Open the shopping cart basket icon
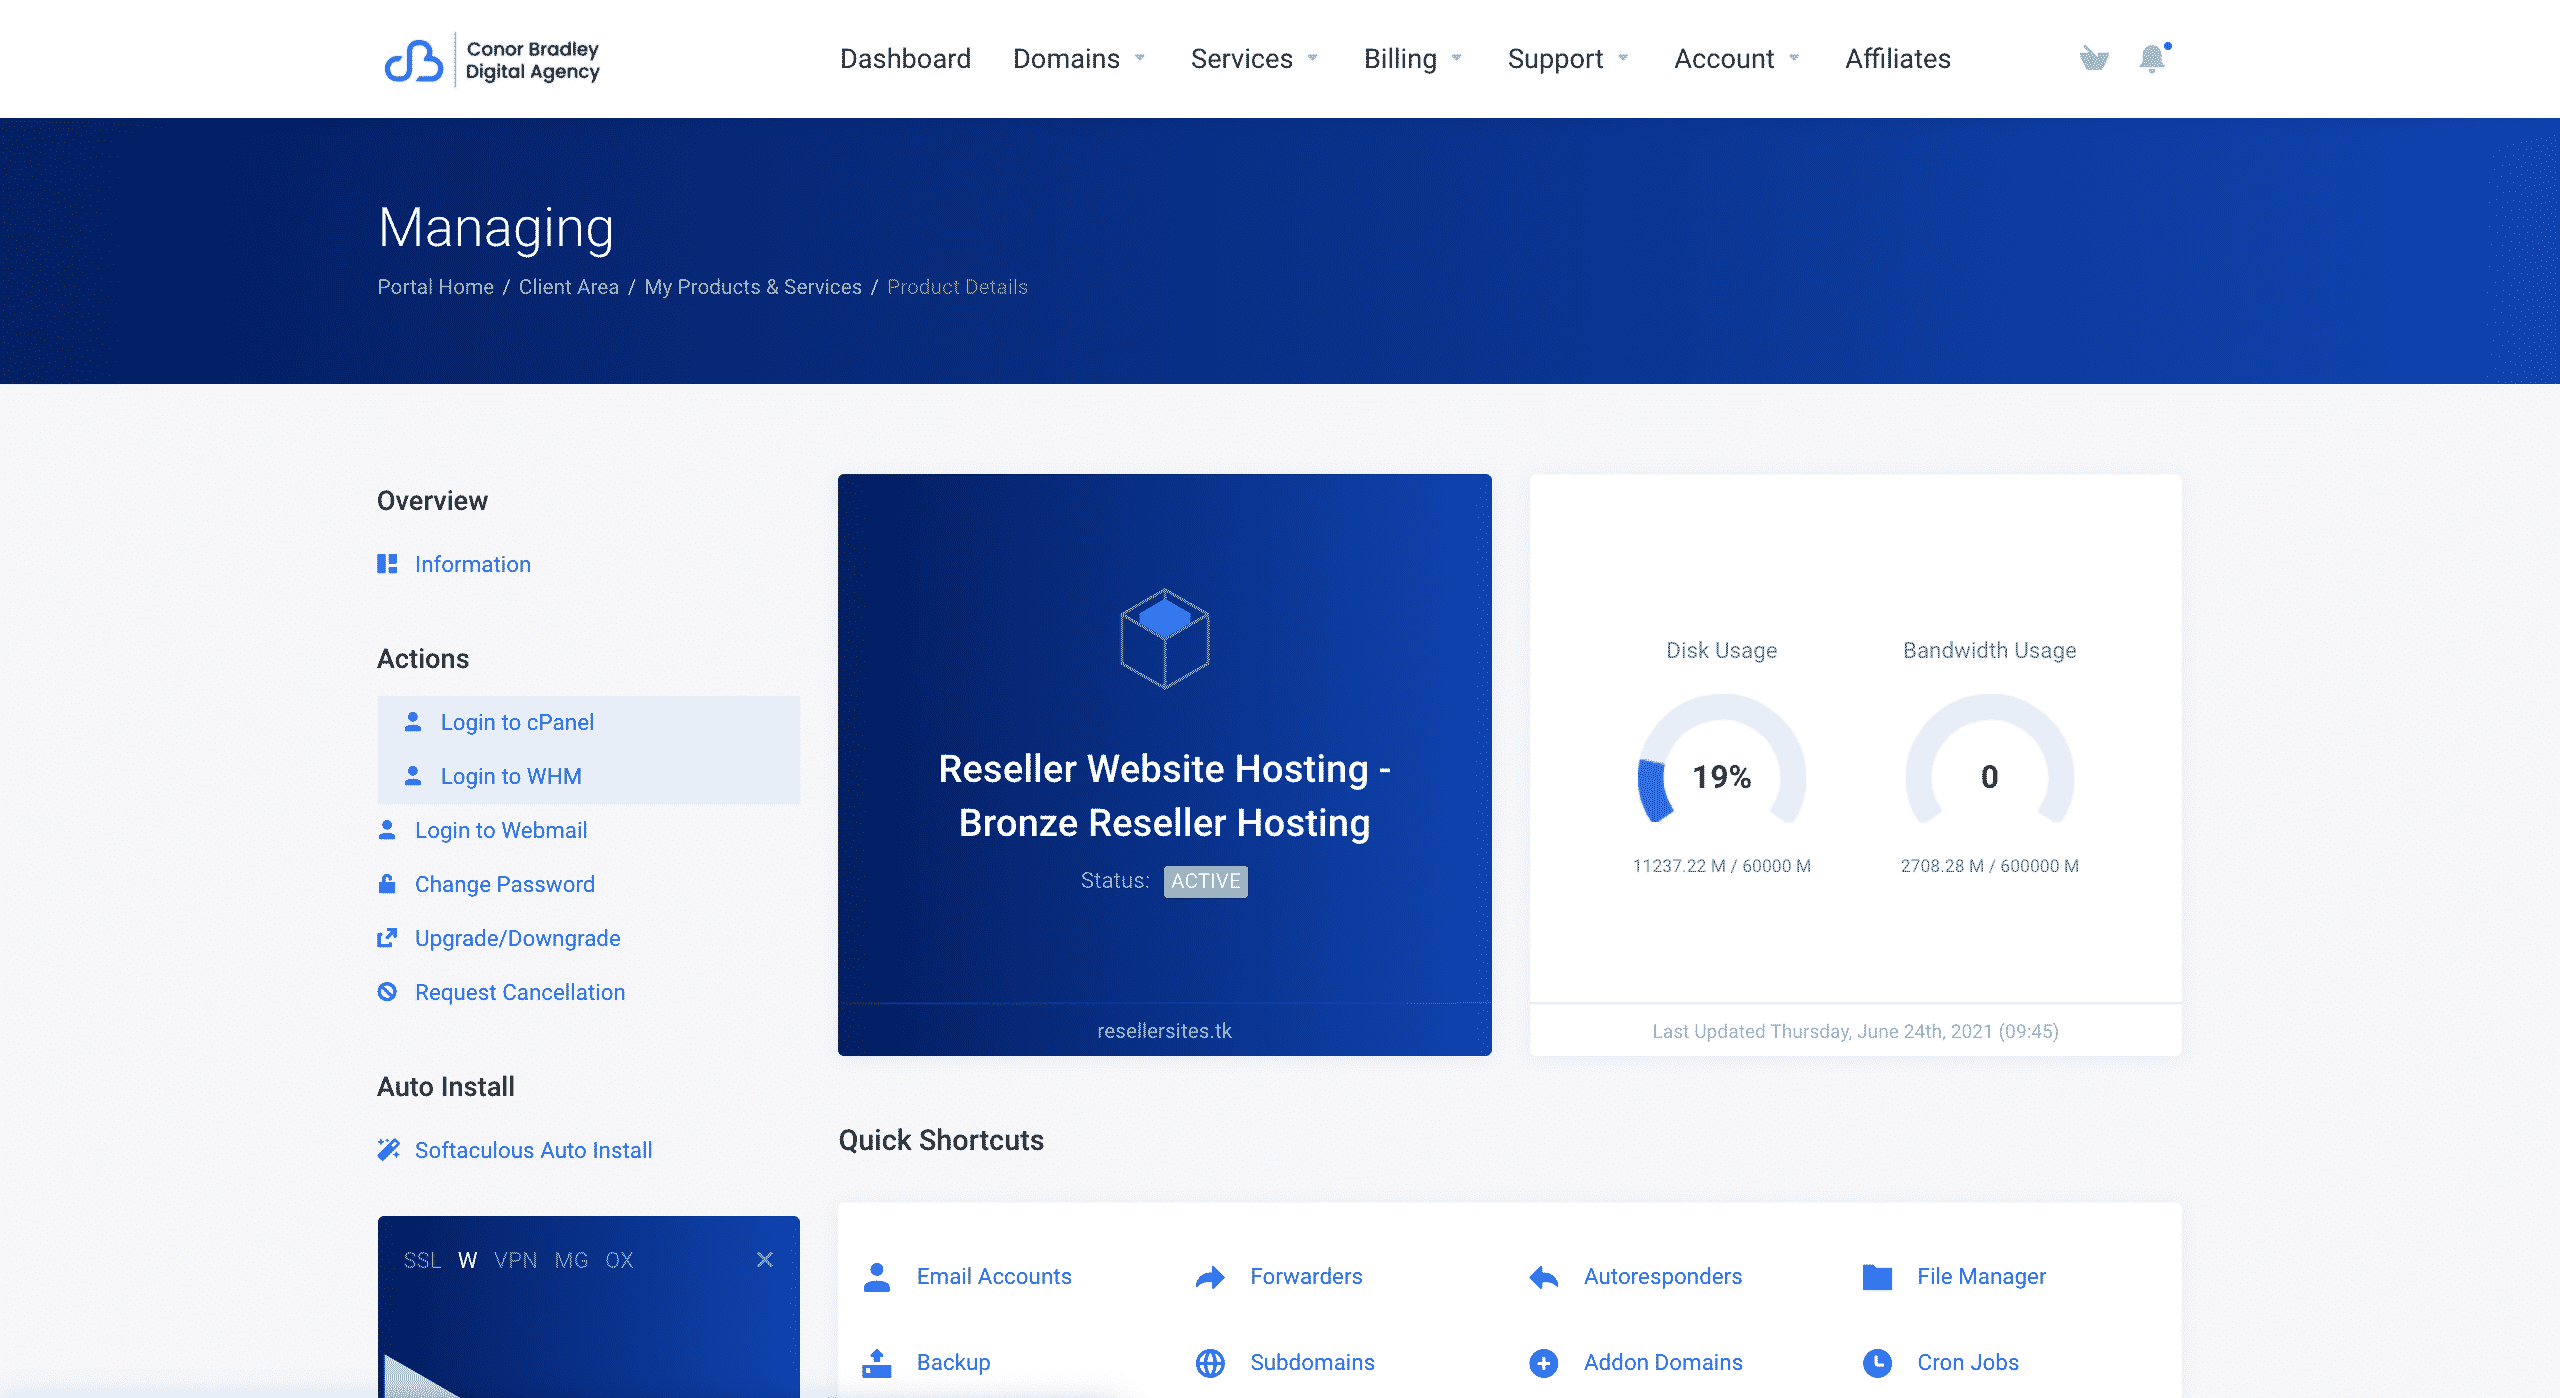 (2093, 59)
